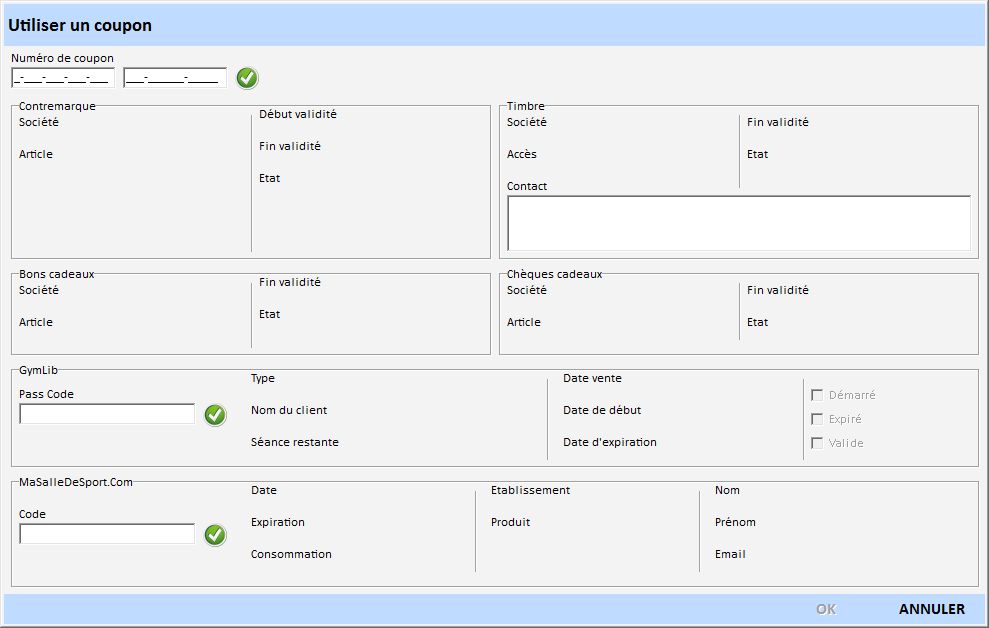Screen dimensions: 989x628
Task: Toggle the Valide checkbox
Action: (x=817, y=443)
